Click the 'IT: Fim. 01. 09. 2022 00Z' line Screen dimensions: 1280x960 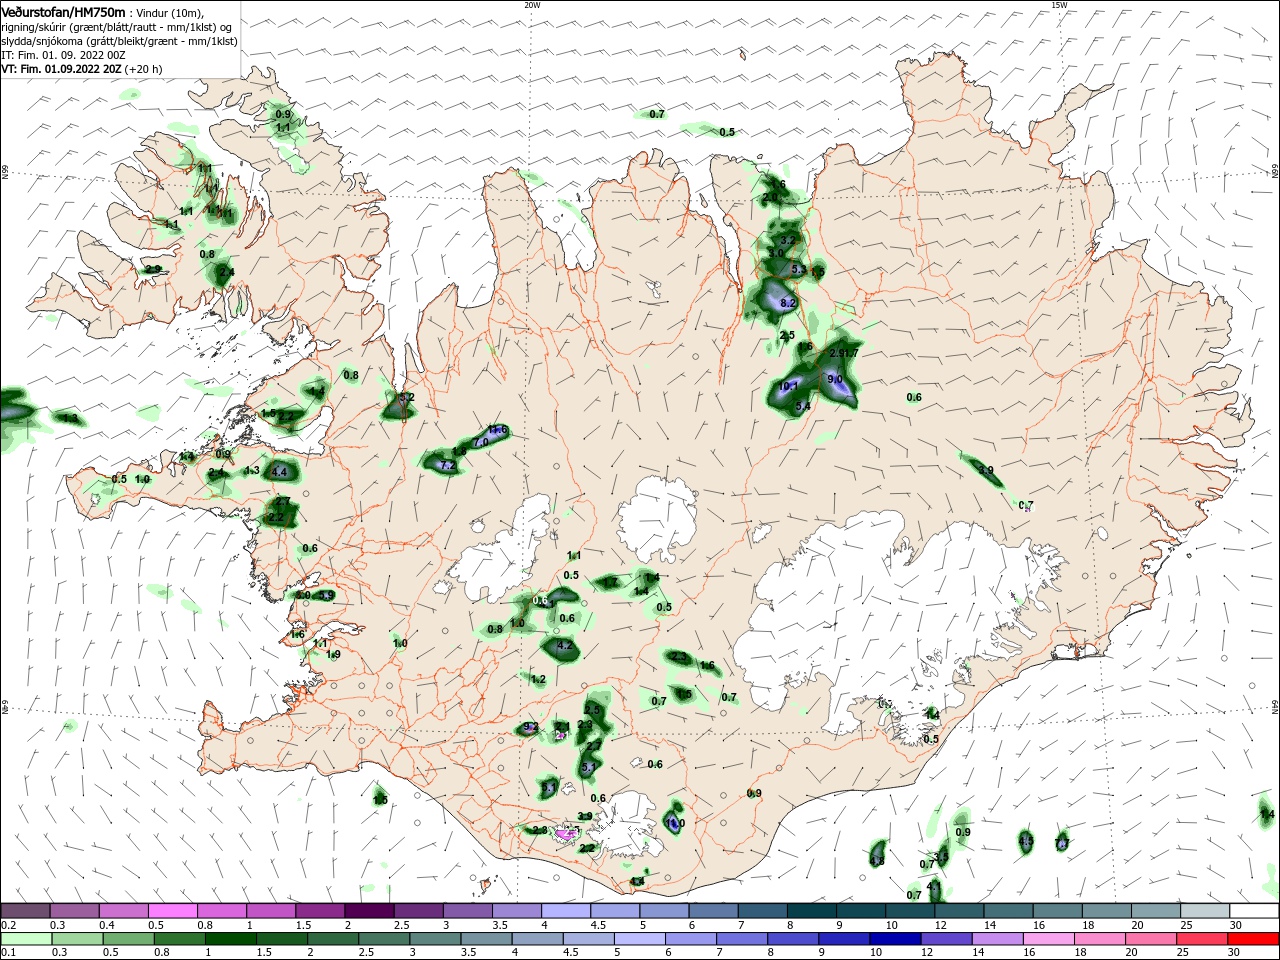tap(63, 55)
